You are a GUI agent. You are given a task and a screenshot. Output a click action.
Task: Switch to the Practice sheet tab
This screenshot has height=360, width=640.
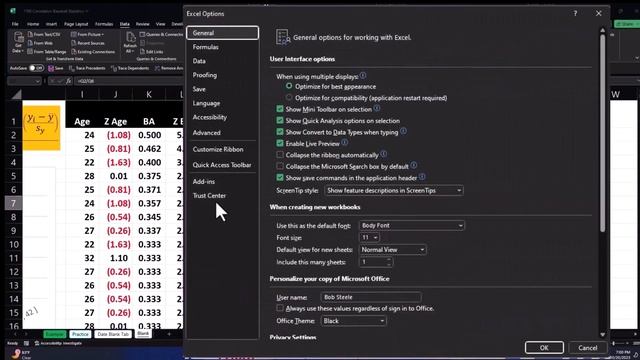pyautogui.click(x=80, y=334)
